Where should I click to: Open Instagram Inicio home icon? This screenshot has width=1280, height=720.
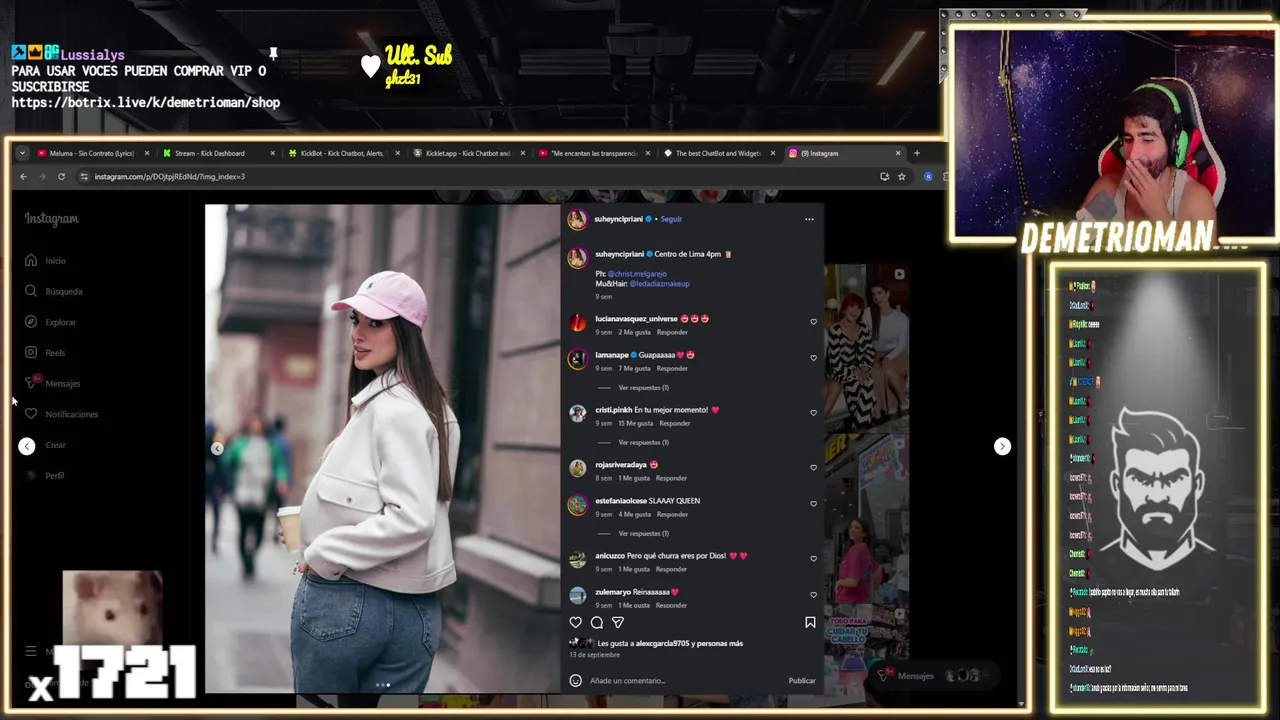[31, 260]
